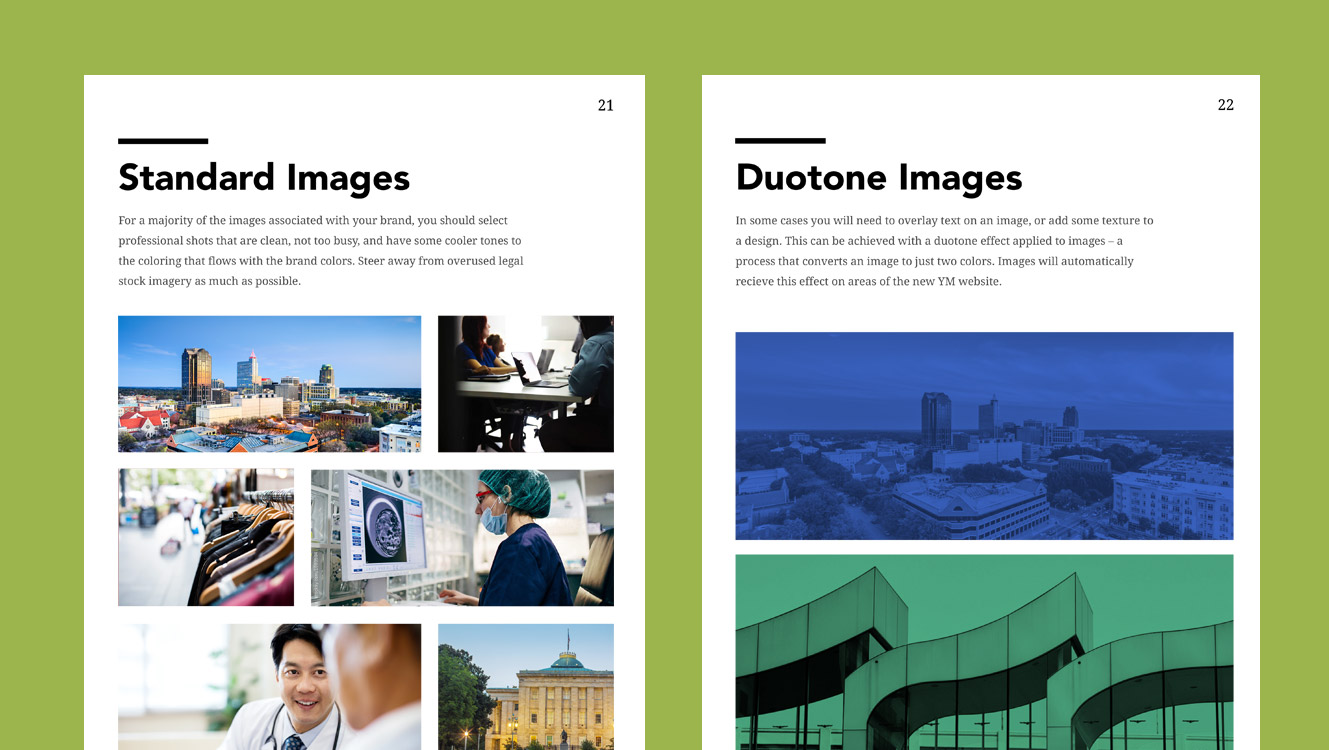
Task: Select the city skyline photo on page 21
Action: click(x=269, y=384)
